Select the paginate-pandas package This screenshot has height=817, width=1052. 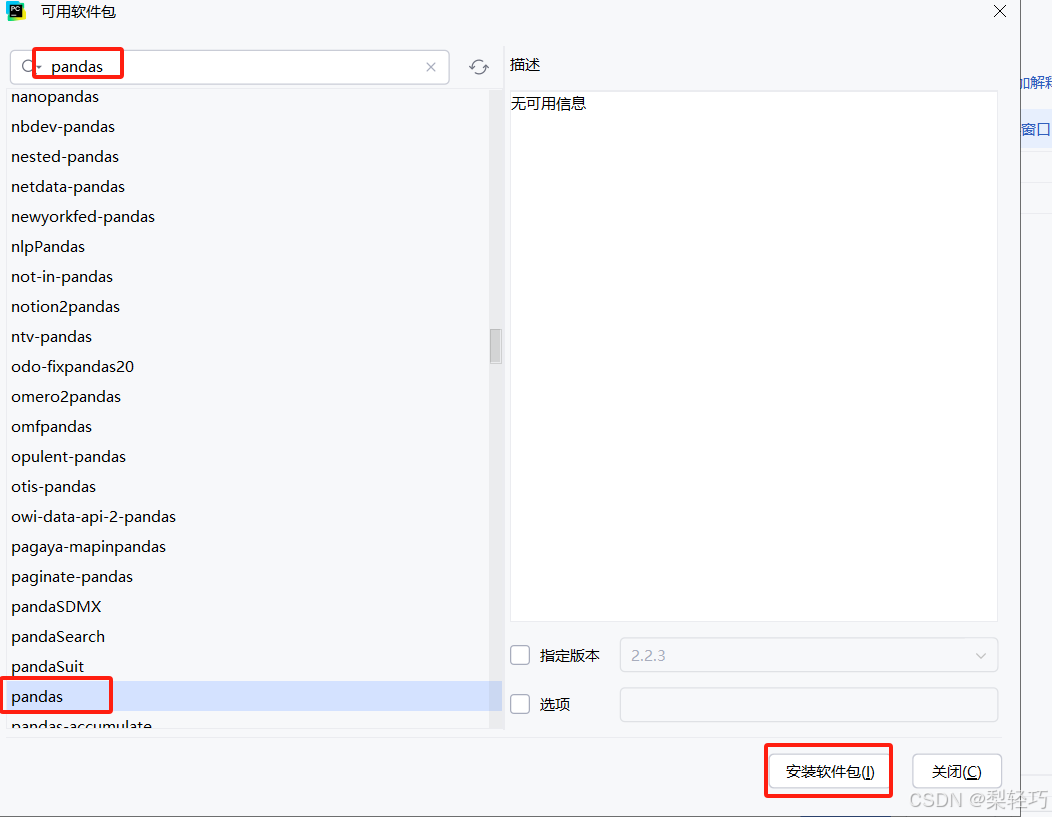(x=248, y=577)
